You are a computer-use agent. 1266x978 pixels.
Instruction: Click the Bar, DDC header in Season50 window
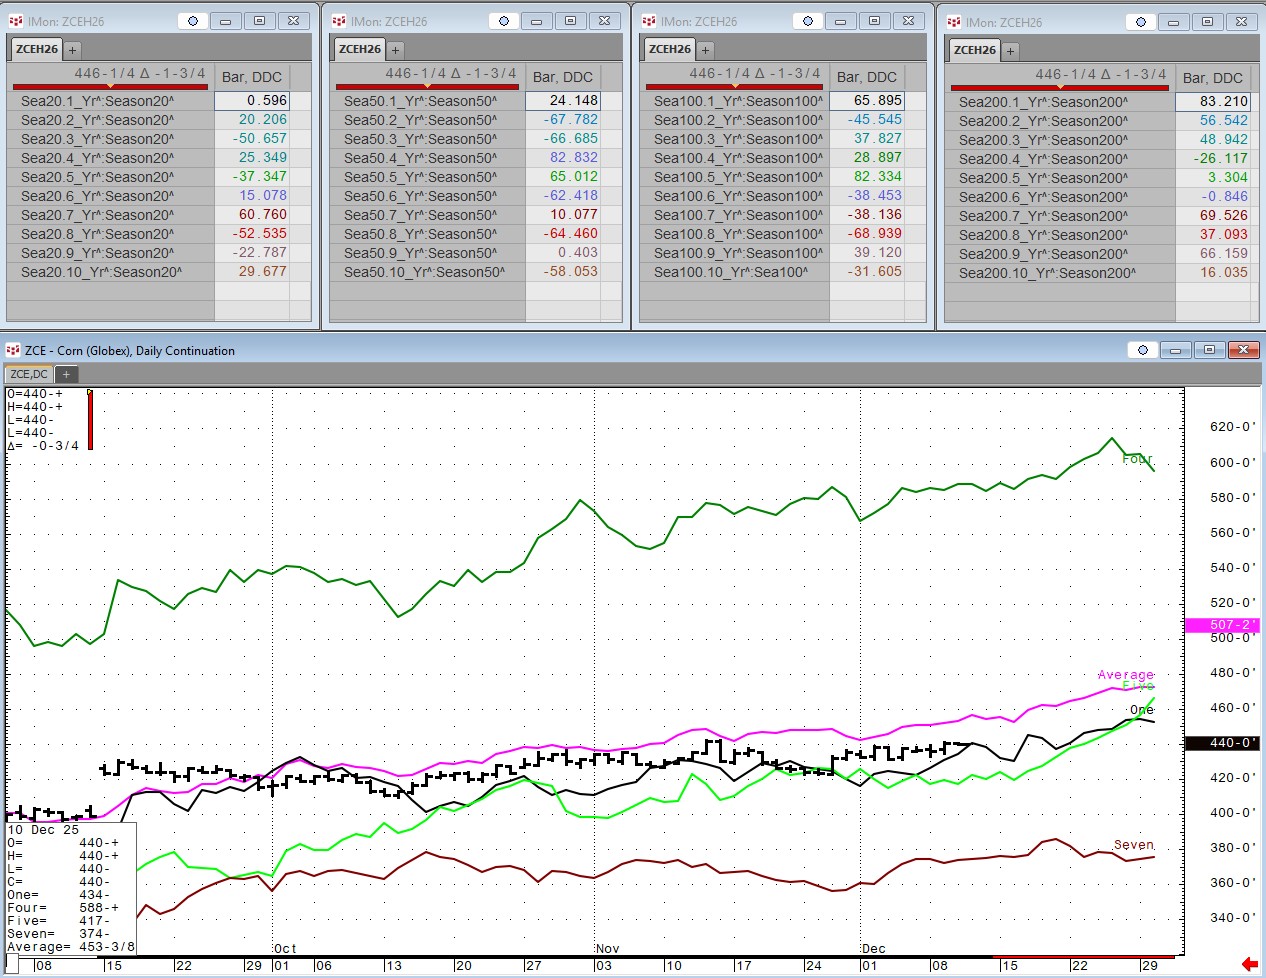[x=562, y=77]
